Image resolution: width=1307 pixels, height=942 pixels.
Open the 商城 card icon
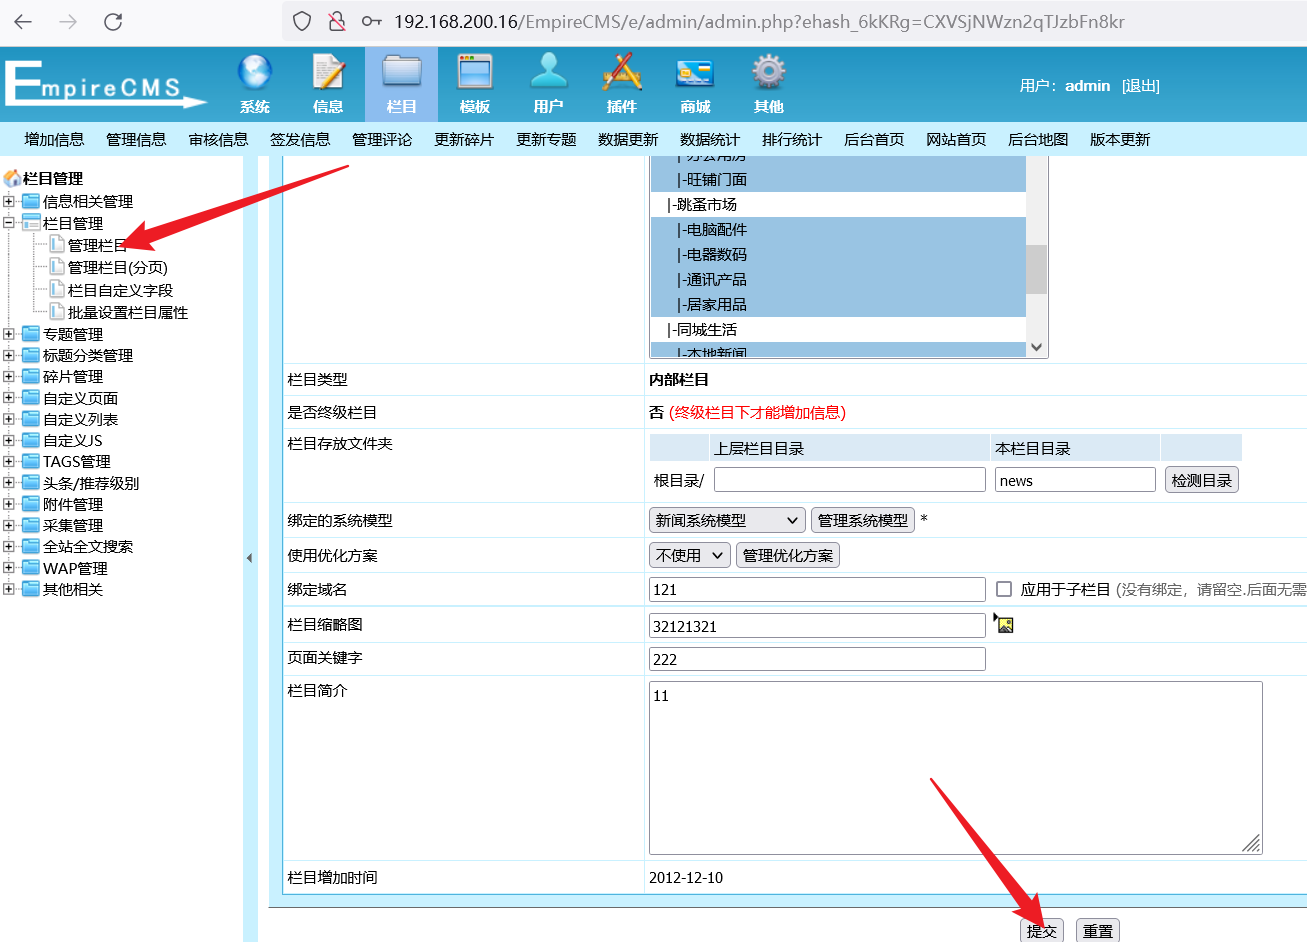[695, 73]
